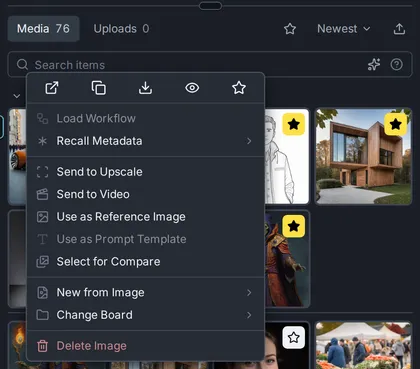Click the sparkle AI search icon
420x369 pixels.
374,64
